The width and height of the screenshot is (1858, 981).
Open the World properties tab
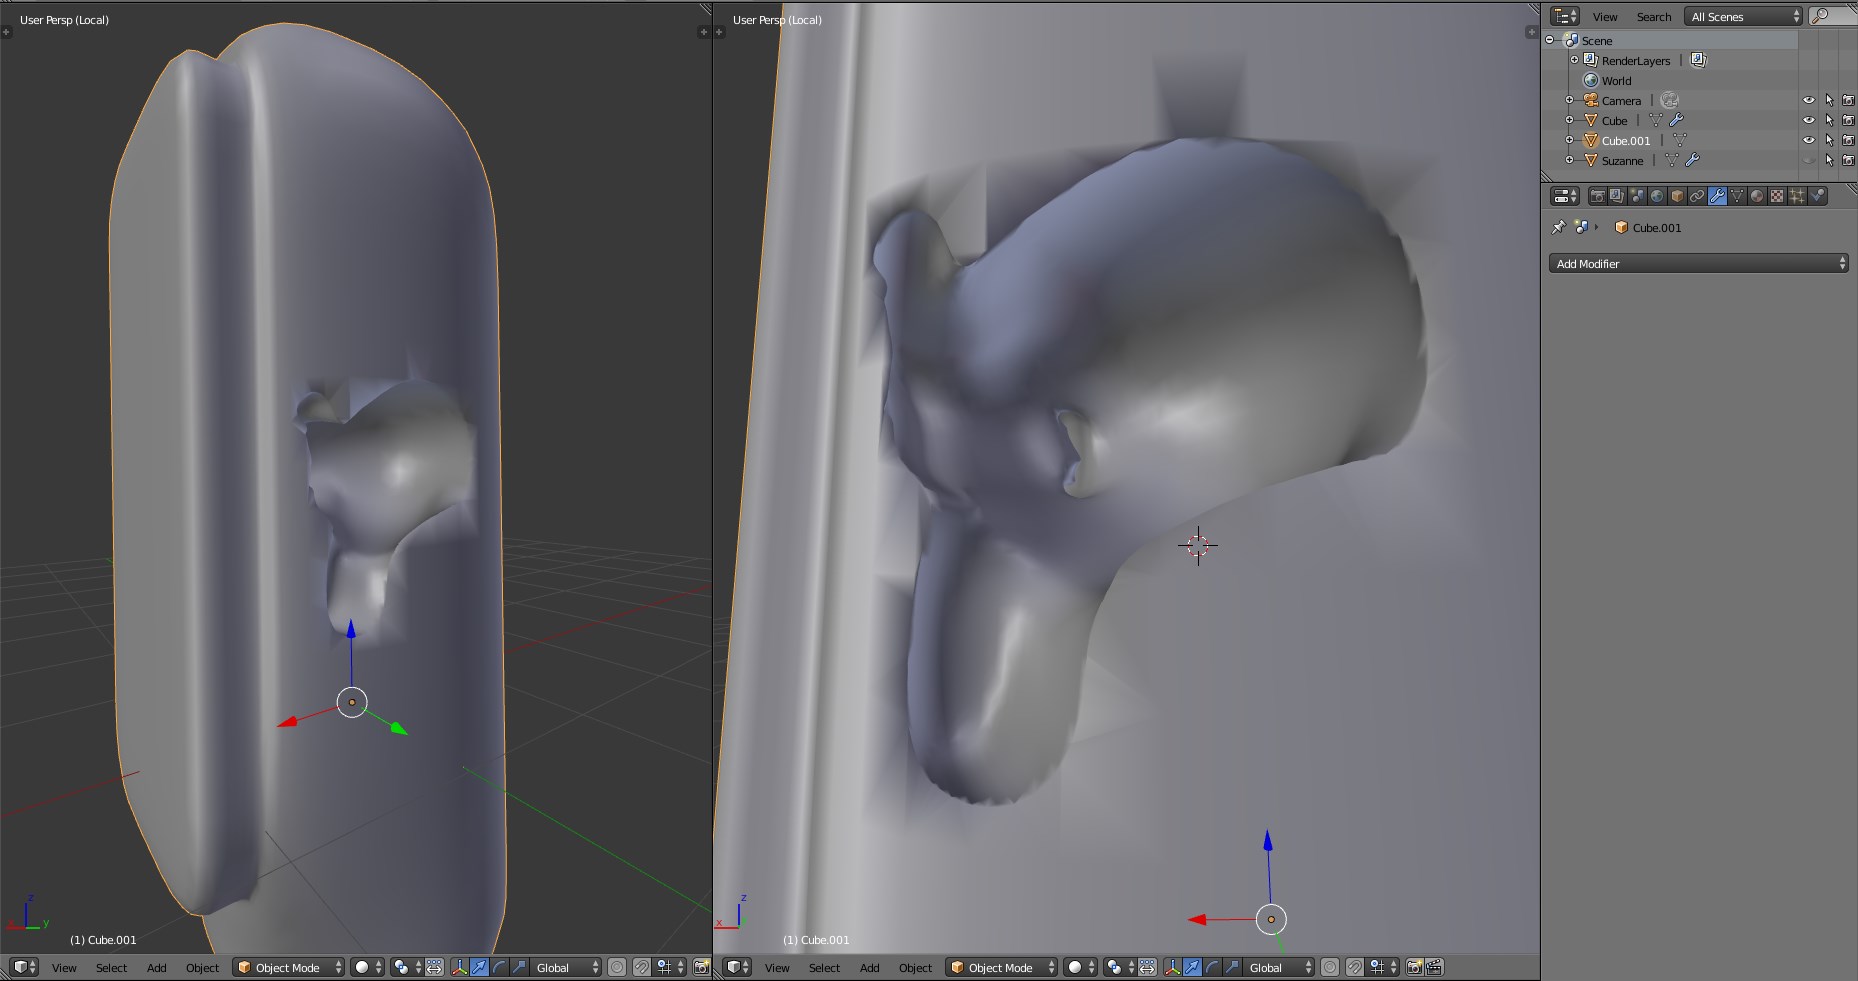[x=1657, y=196]
